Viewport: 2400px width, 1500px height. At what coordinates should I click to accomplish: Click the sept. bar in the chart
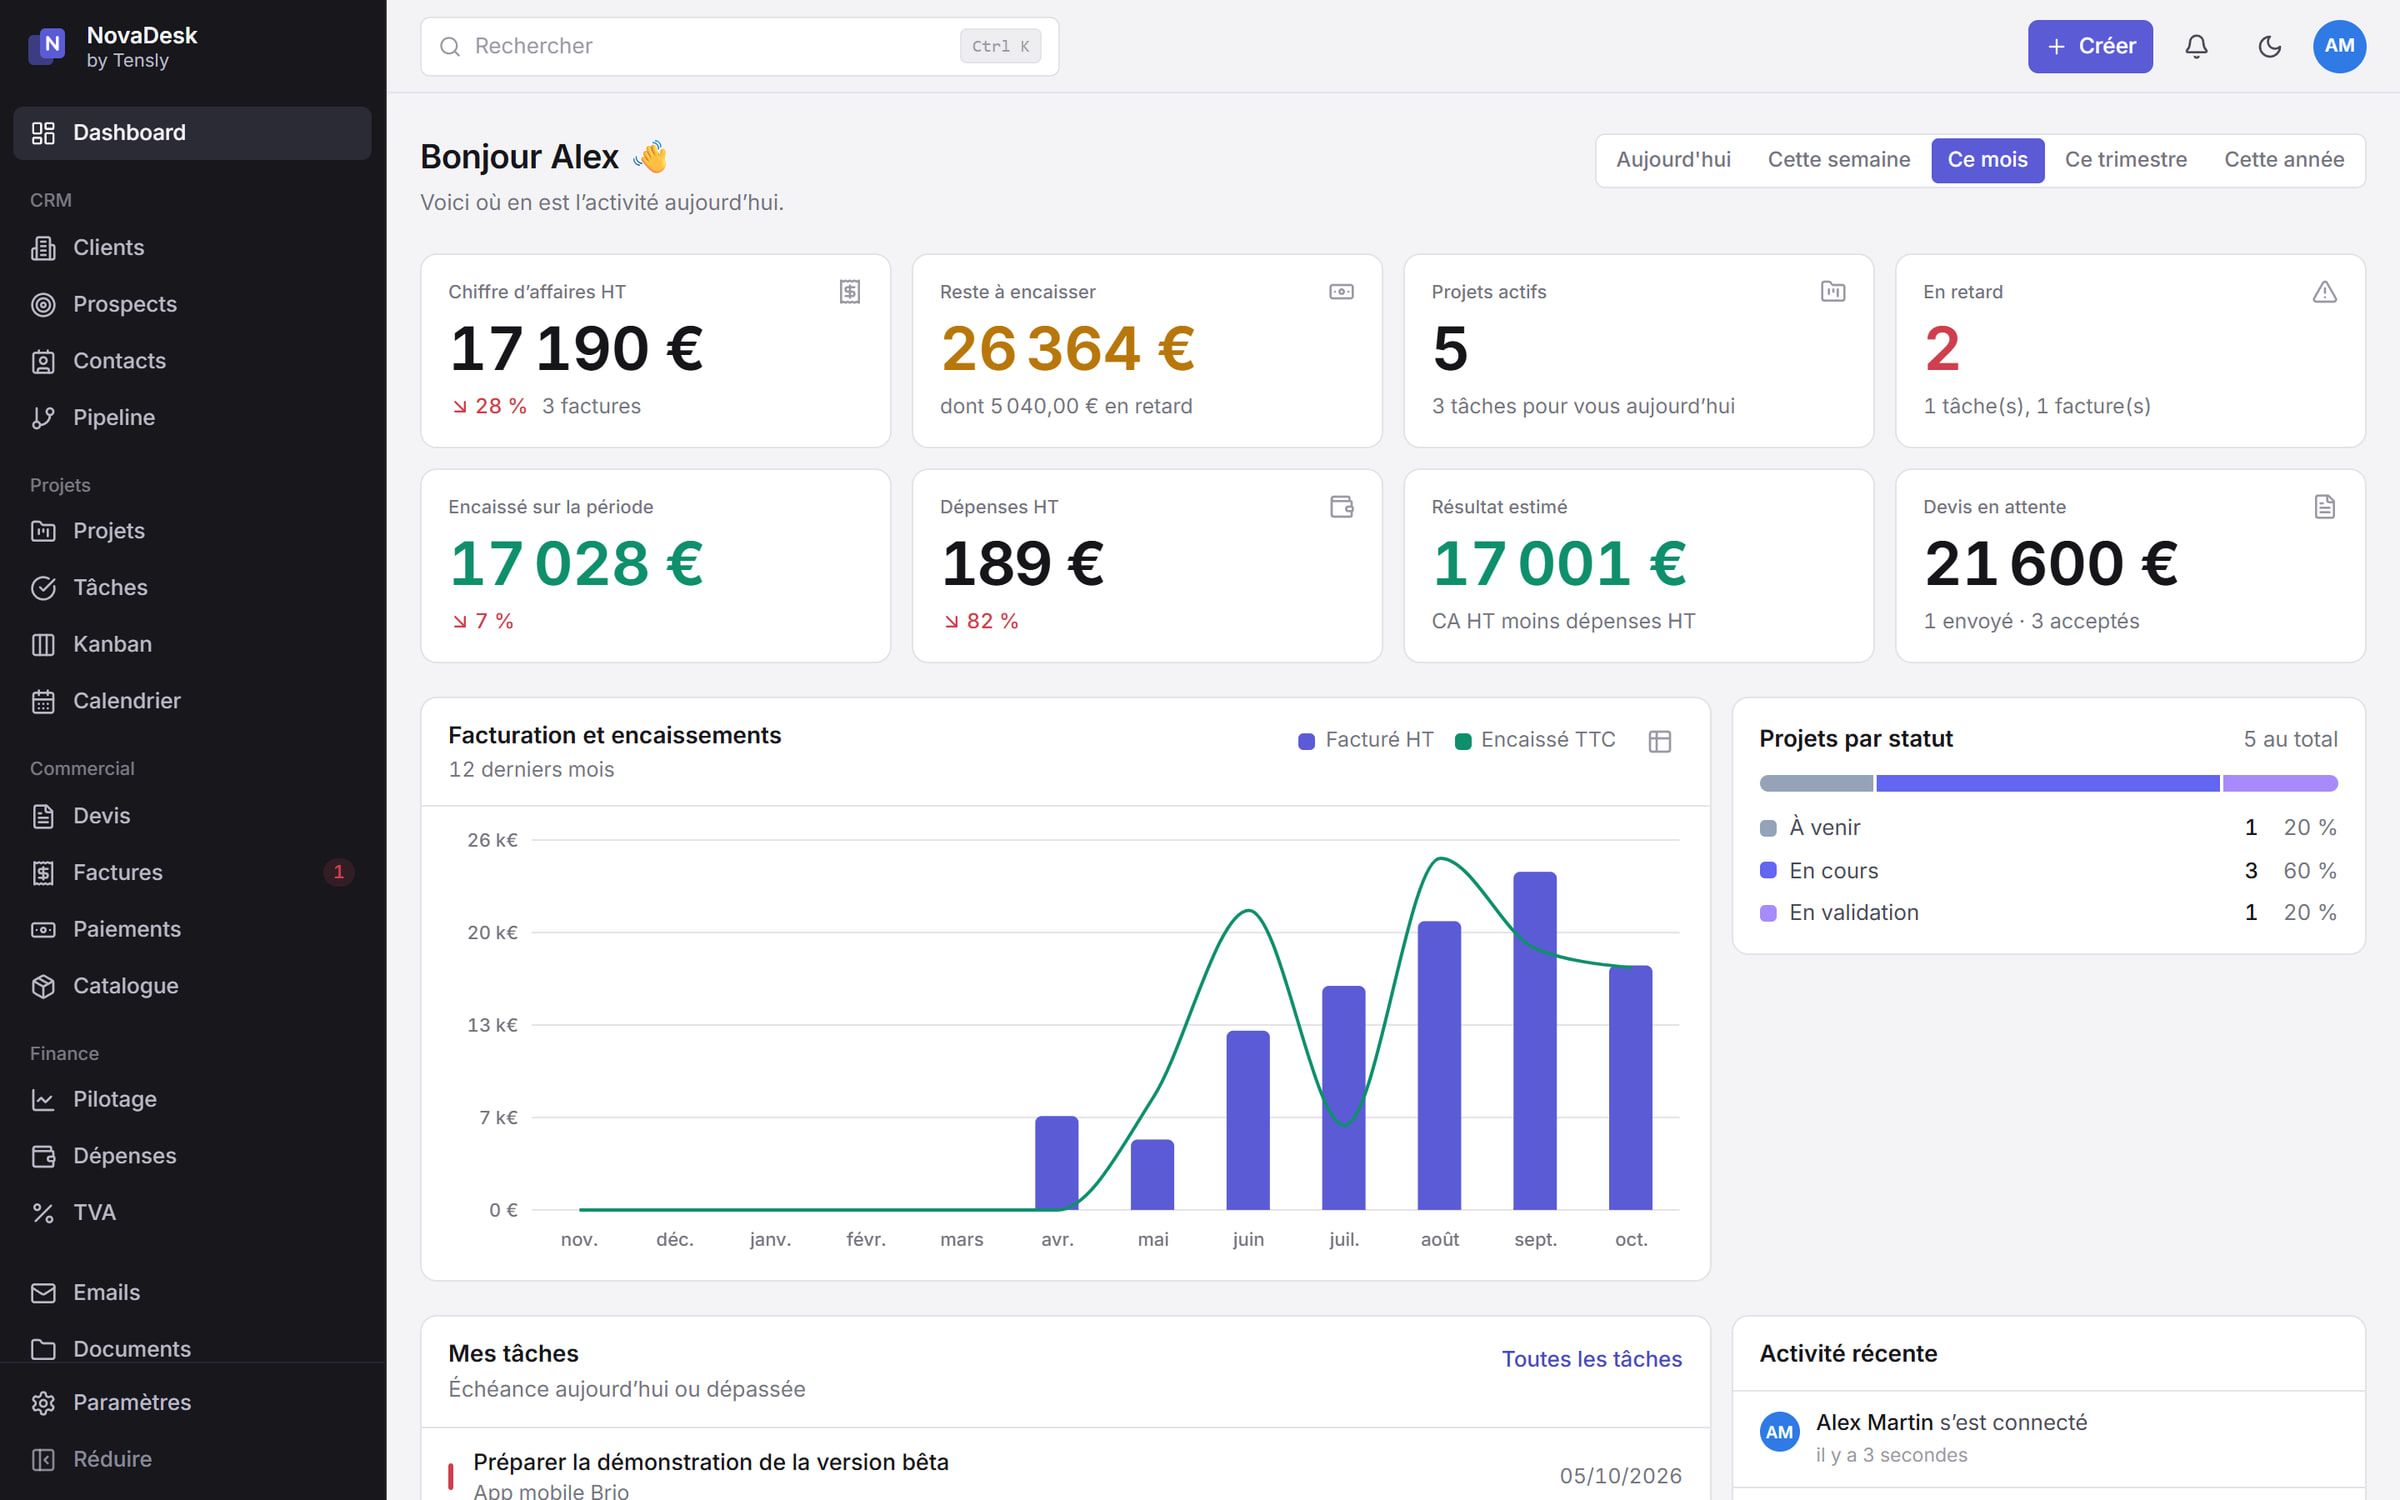[x=1534, y=1041]
